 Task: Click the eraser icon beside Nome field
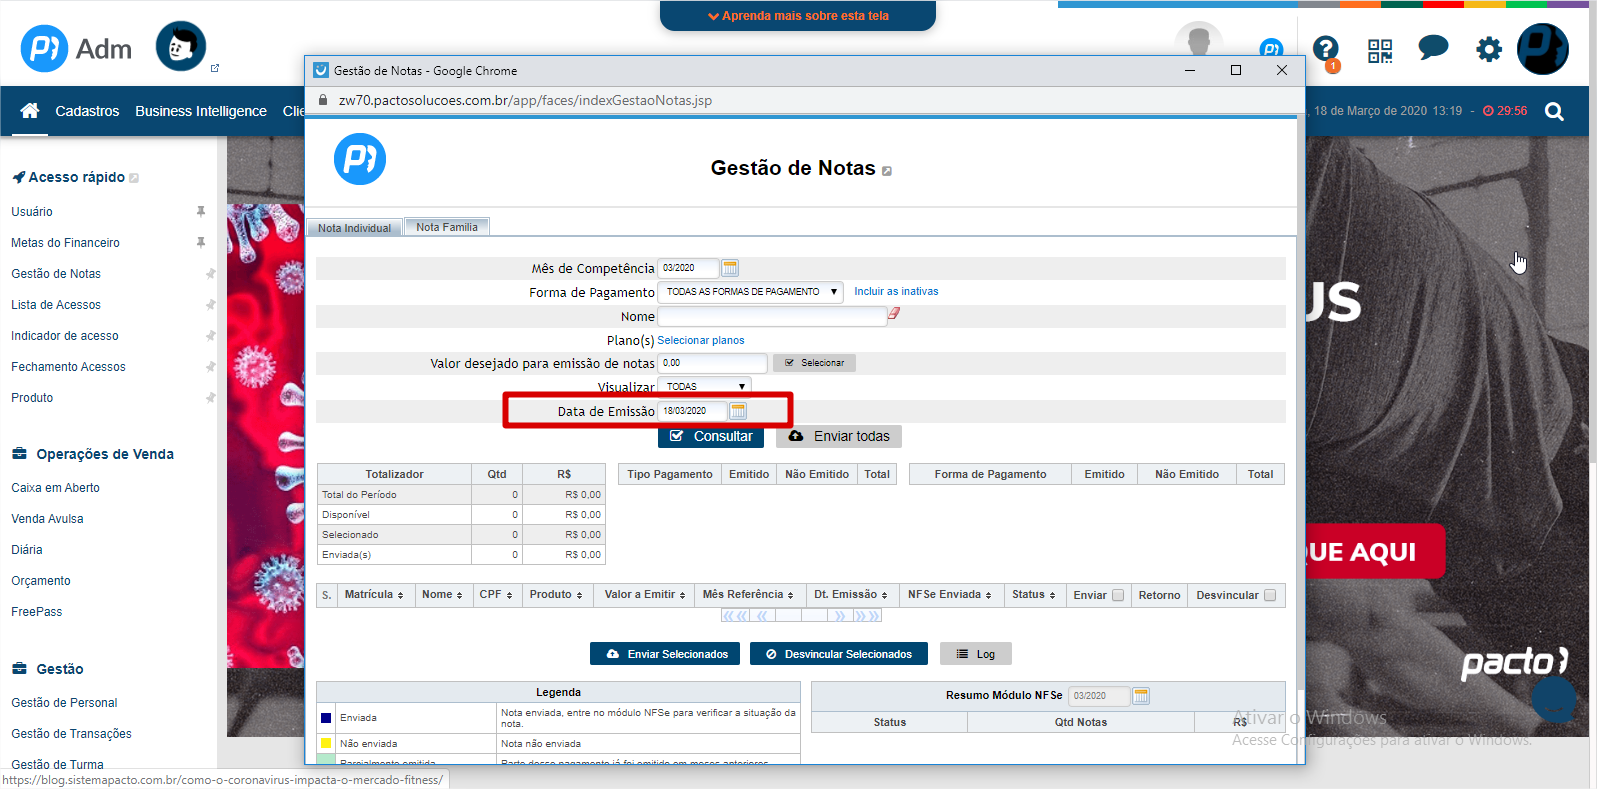pyautogui.click(x=894, y=314)
